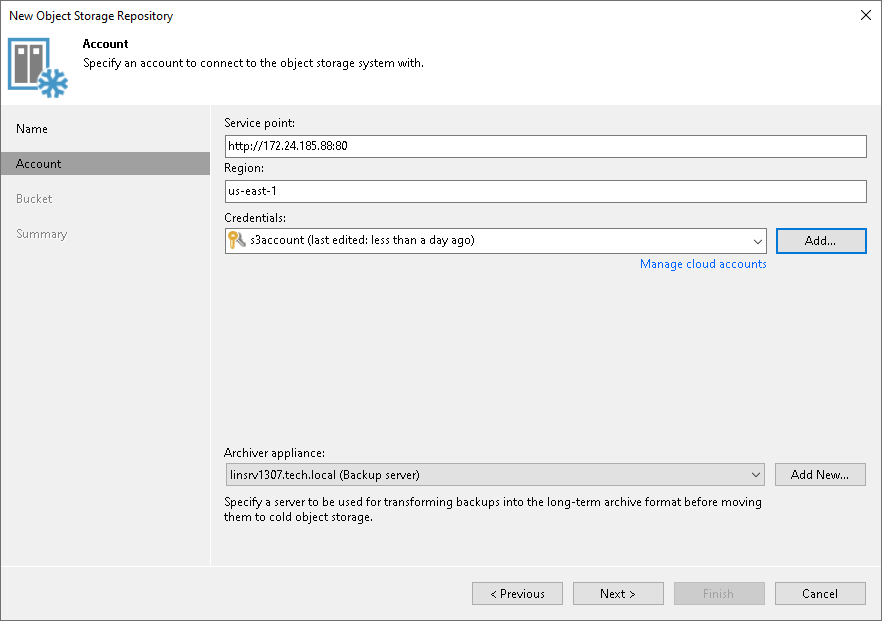Click the bold 'Account' page heading
882x621 pixels.
pyautogui.click(x=105, y=44)
